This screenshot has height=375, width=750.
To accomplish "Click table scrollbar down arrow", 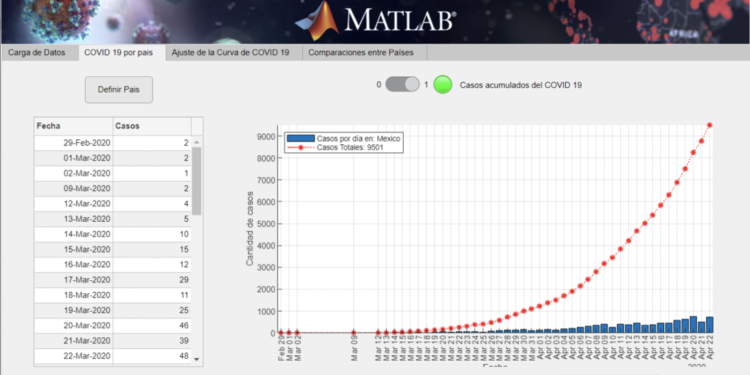I will tap(196, 359).
